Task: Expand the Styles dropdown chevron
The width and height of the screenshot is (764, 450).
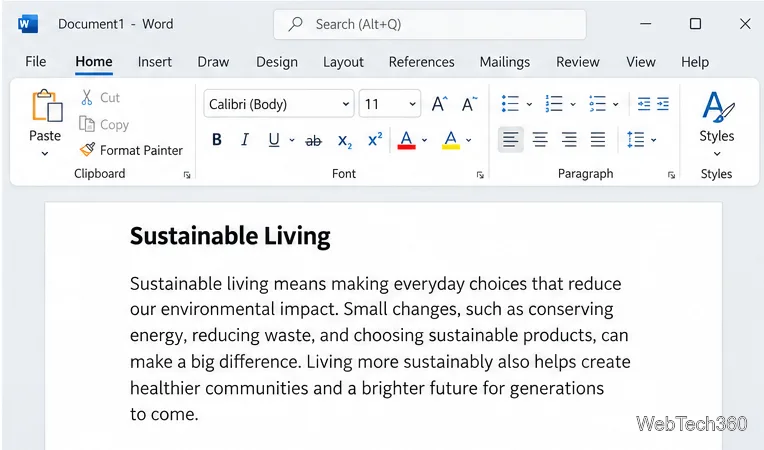Action: tap(717, 154)
